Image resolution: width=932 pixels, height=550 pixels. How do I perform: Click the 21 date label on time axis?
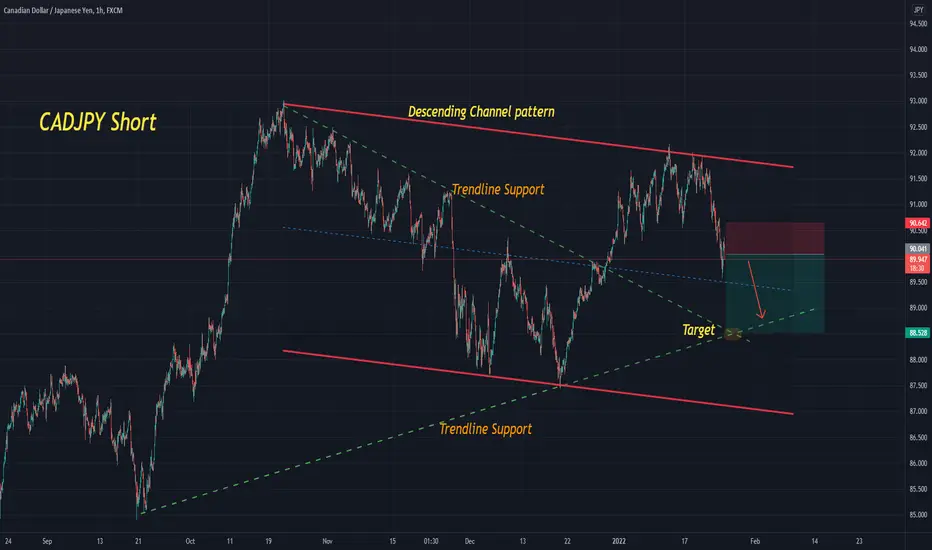(138, 541)
